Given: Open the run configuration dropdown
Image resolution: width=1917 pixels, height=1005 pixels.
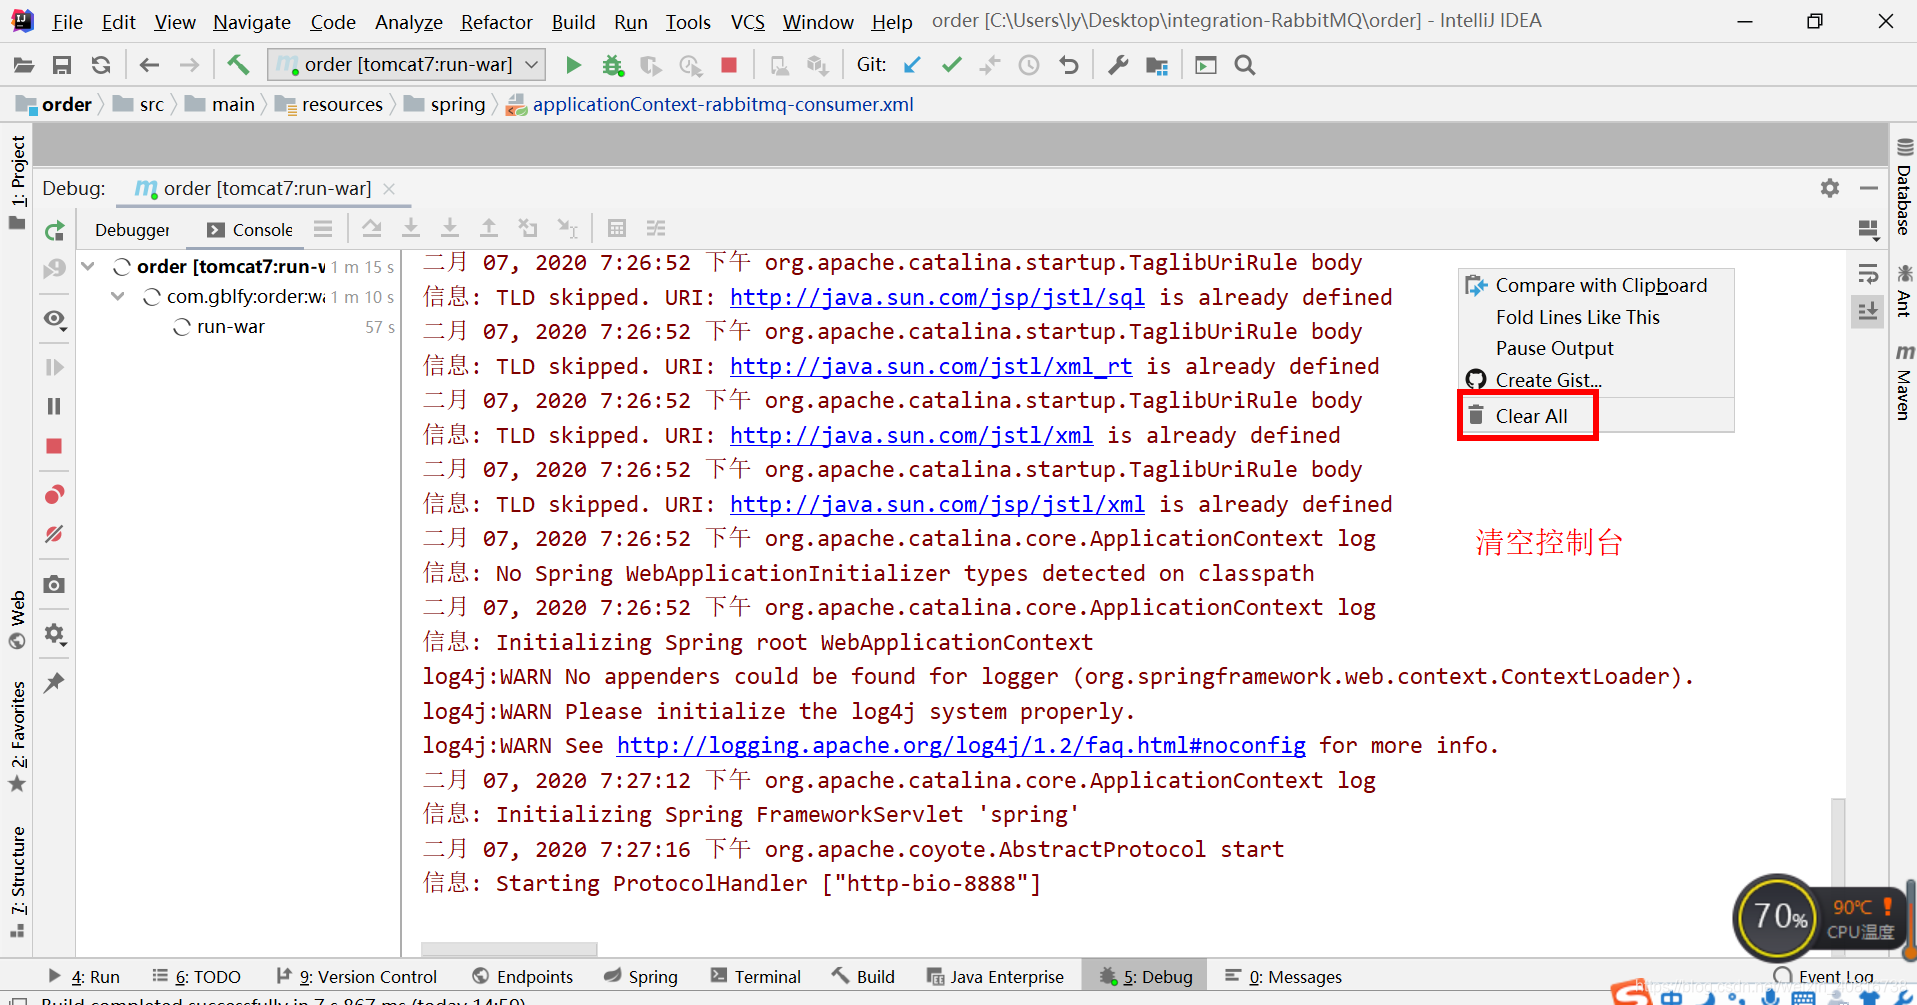Looking at the screenshot, I should point(408,65).
